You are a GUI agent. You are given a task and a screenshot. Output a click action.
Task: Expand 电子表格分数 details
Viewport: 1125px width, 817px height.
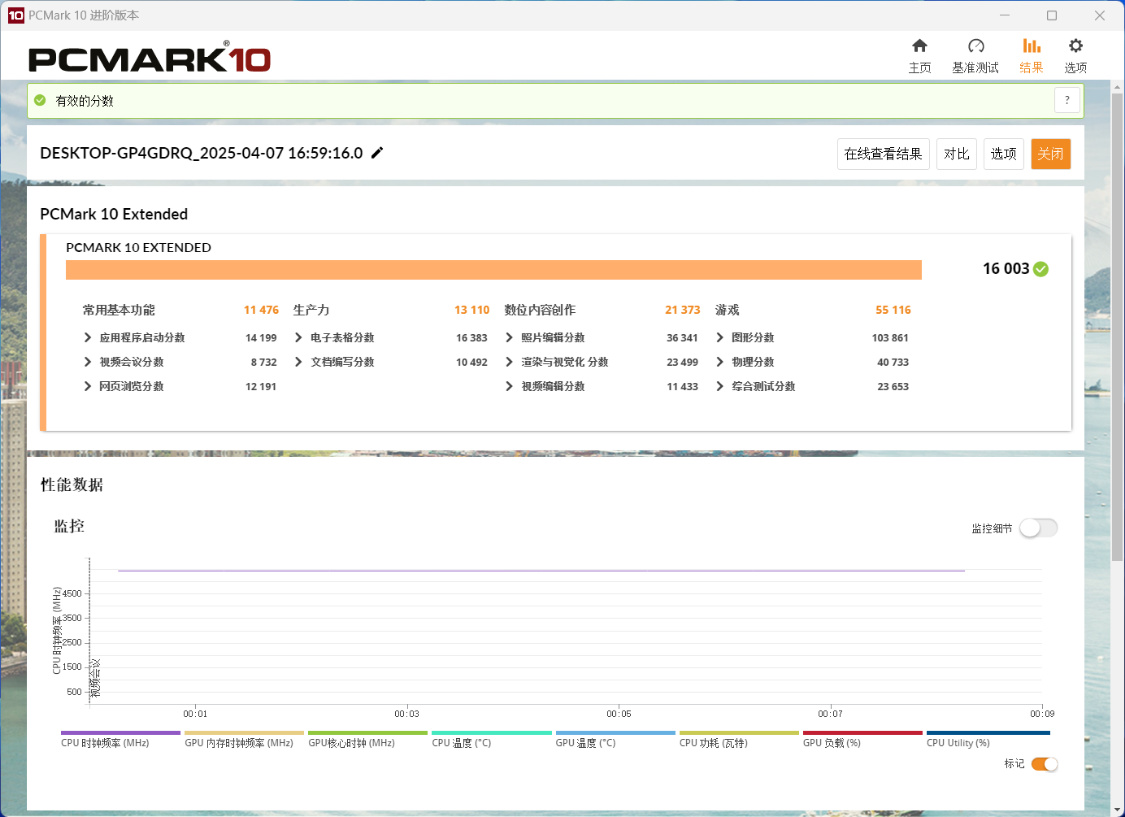point(298,337)
